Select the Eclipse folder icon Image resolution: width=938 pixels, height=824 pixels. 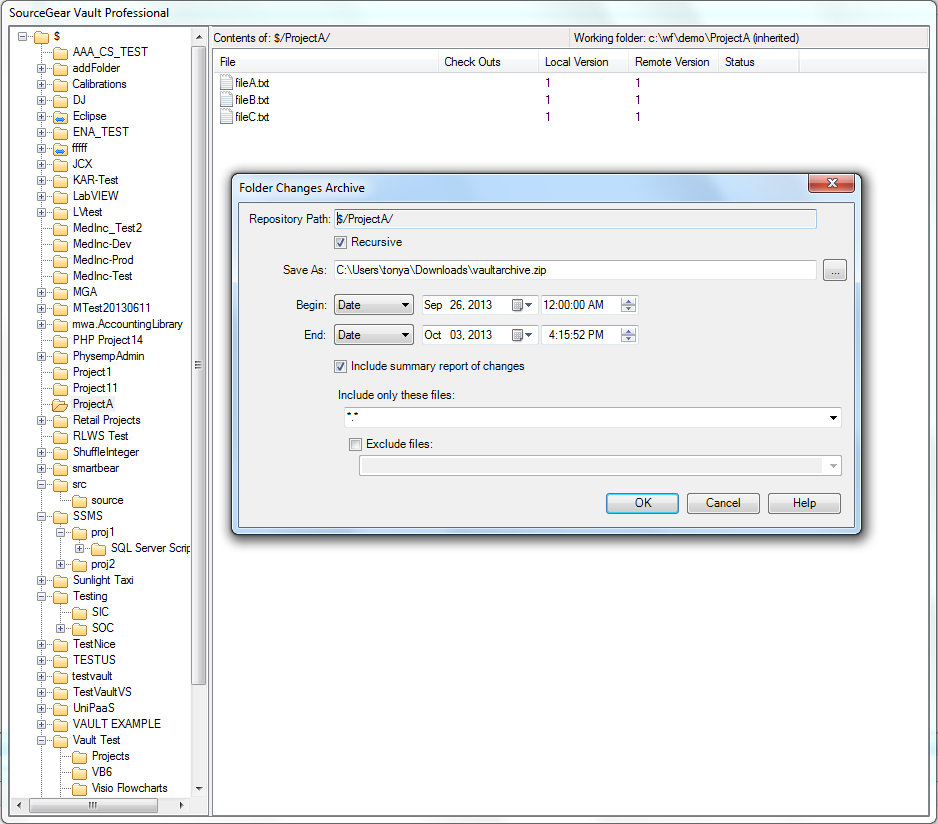[x=60, y=117]
